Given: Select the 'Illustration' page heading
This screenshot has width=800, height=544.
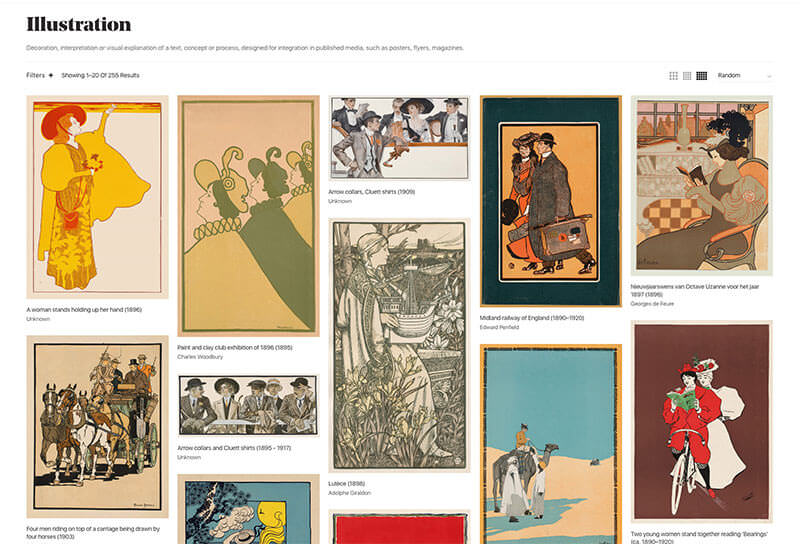Looking at the screenshot, I should click(x=79, y=24).
